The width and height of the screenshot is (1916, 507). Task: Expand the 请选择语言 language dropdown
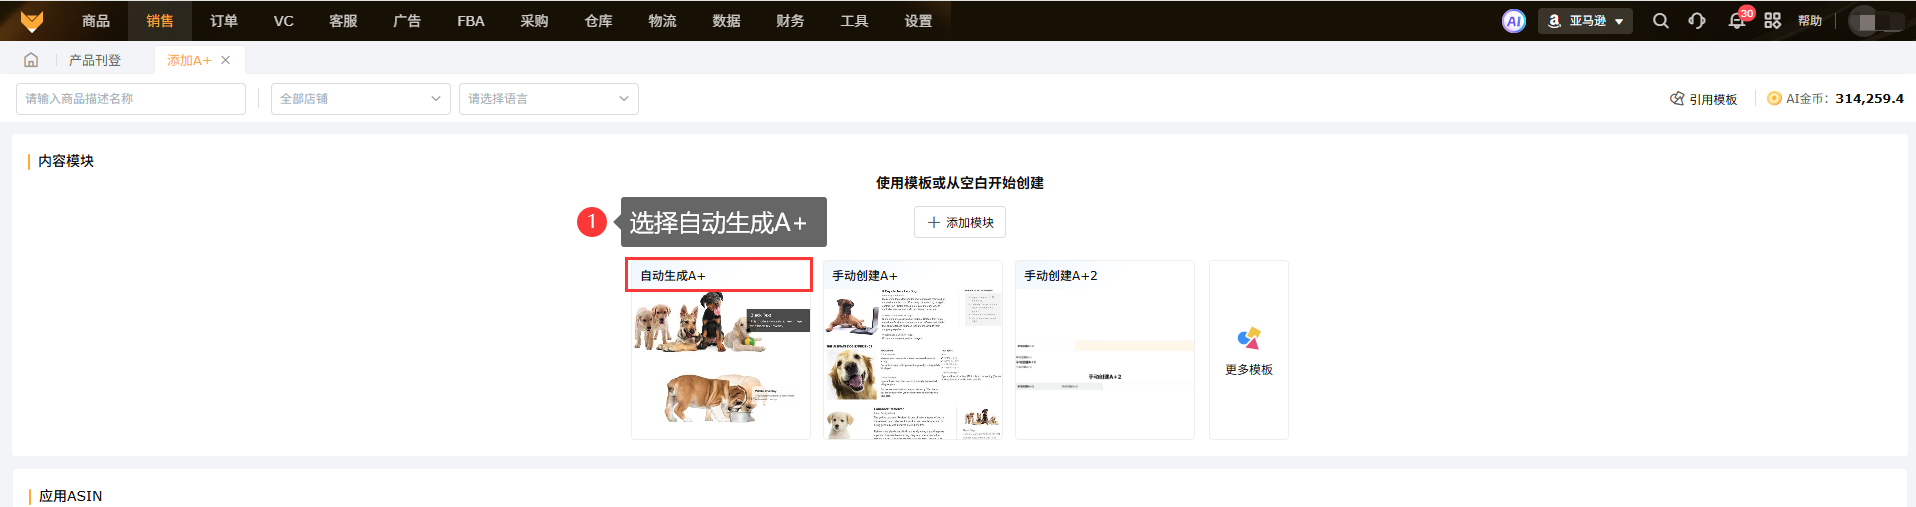pos(549,99)
